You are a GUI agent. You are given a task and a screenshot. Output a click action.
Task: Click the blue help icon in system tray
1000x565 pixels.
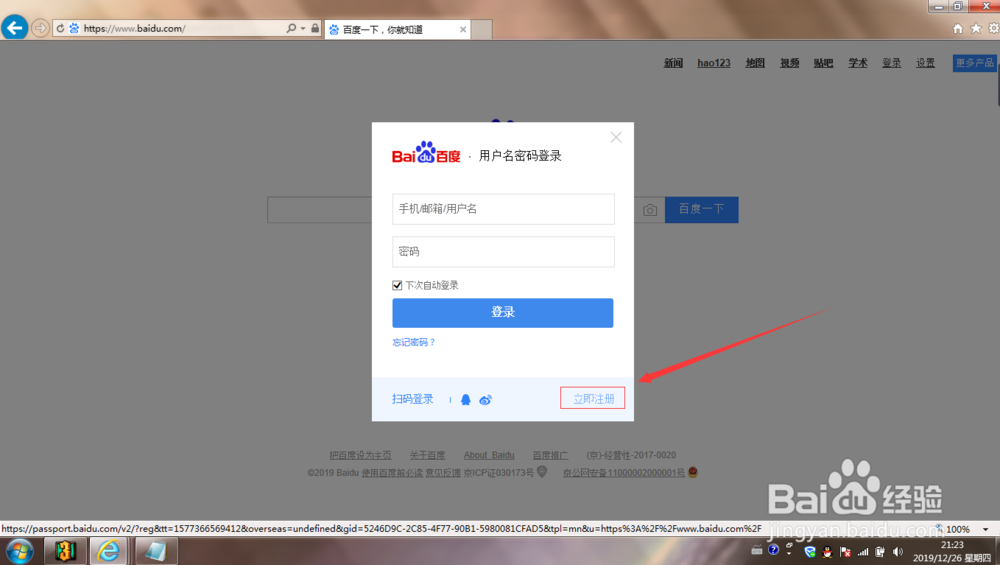[x=774, y=550]
